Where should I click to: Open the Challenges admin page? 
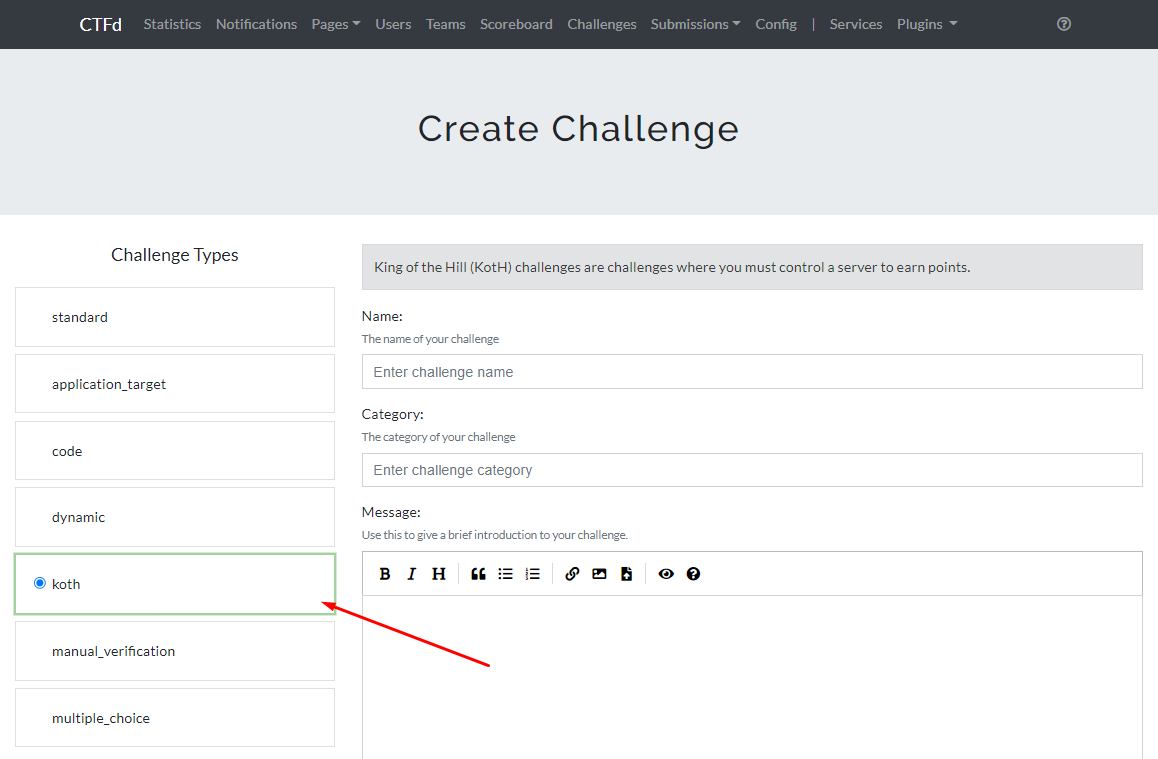pos(601,24)
